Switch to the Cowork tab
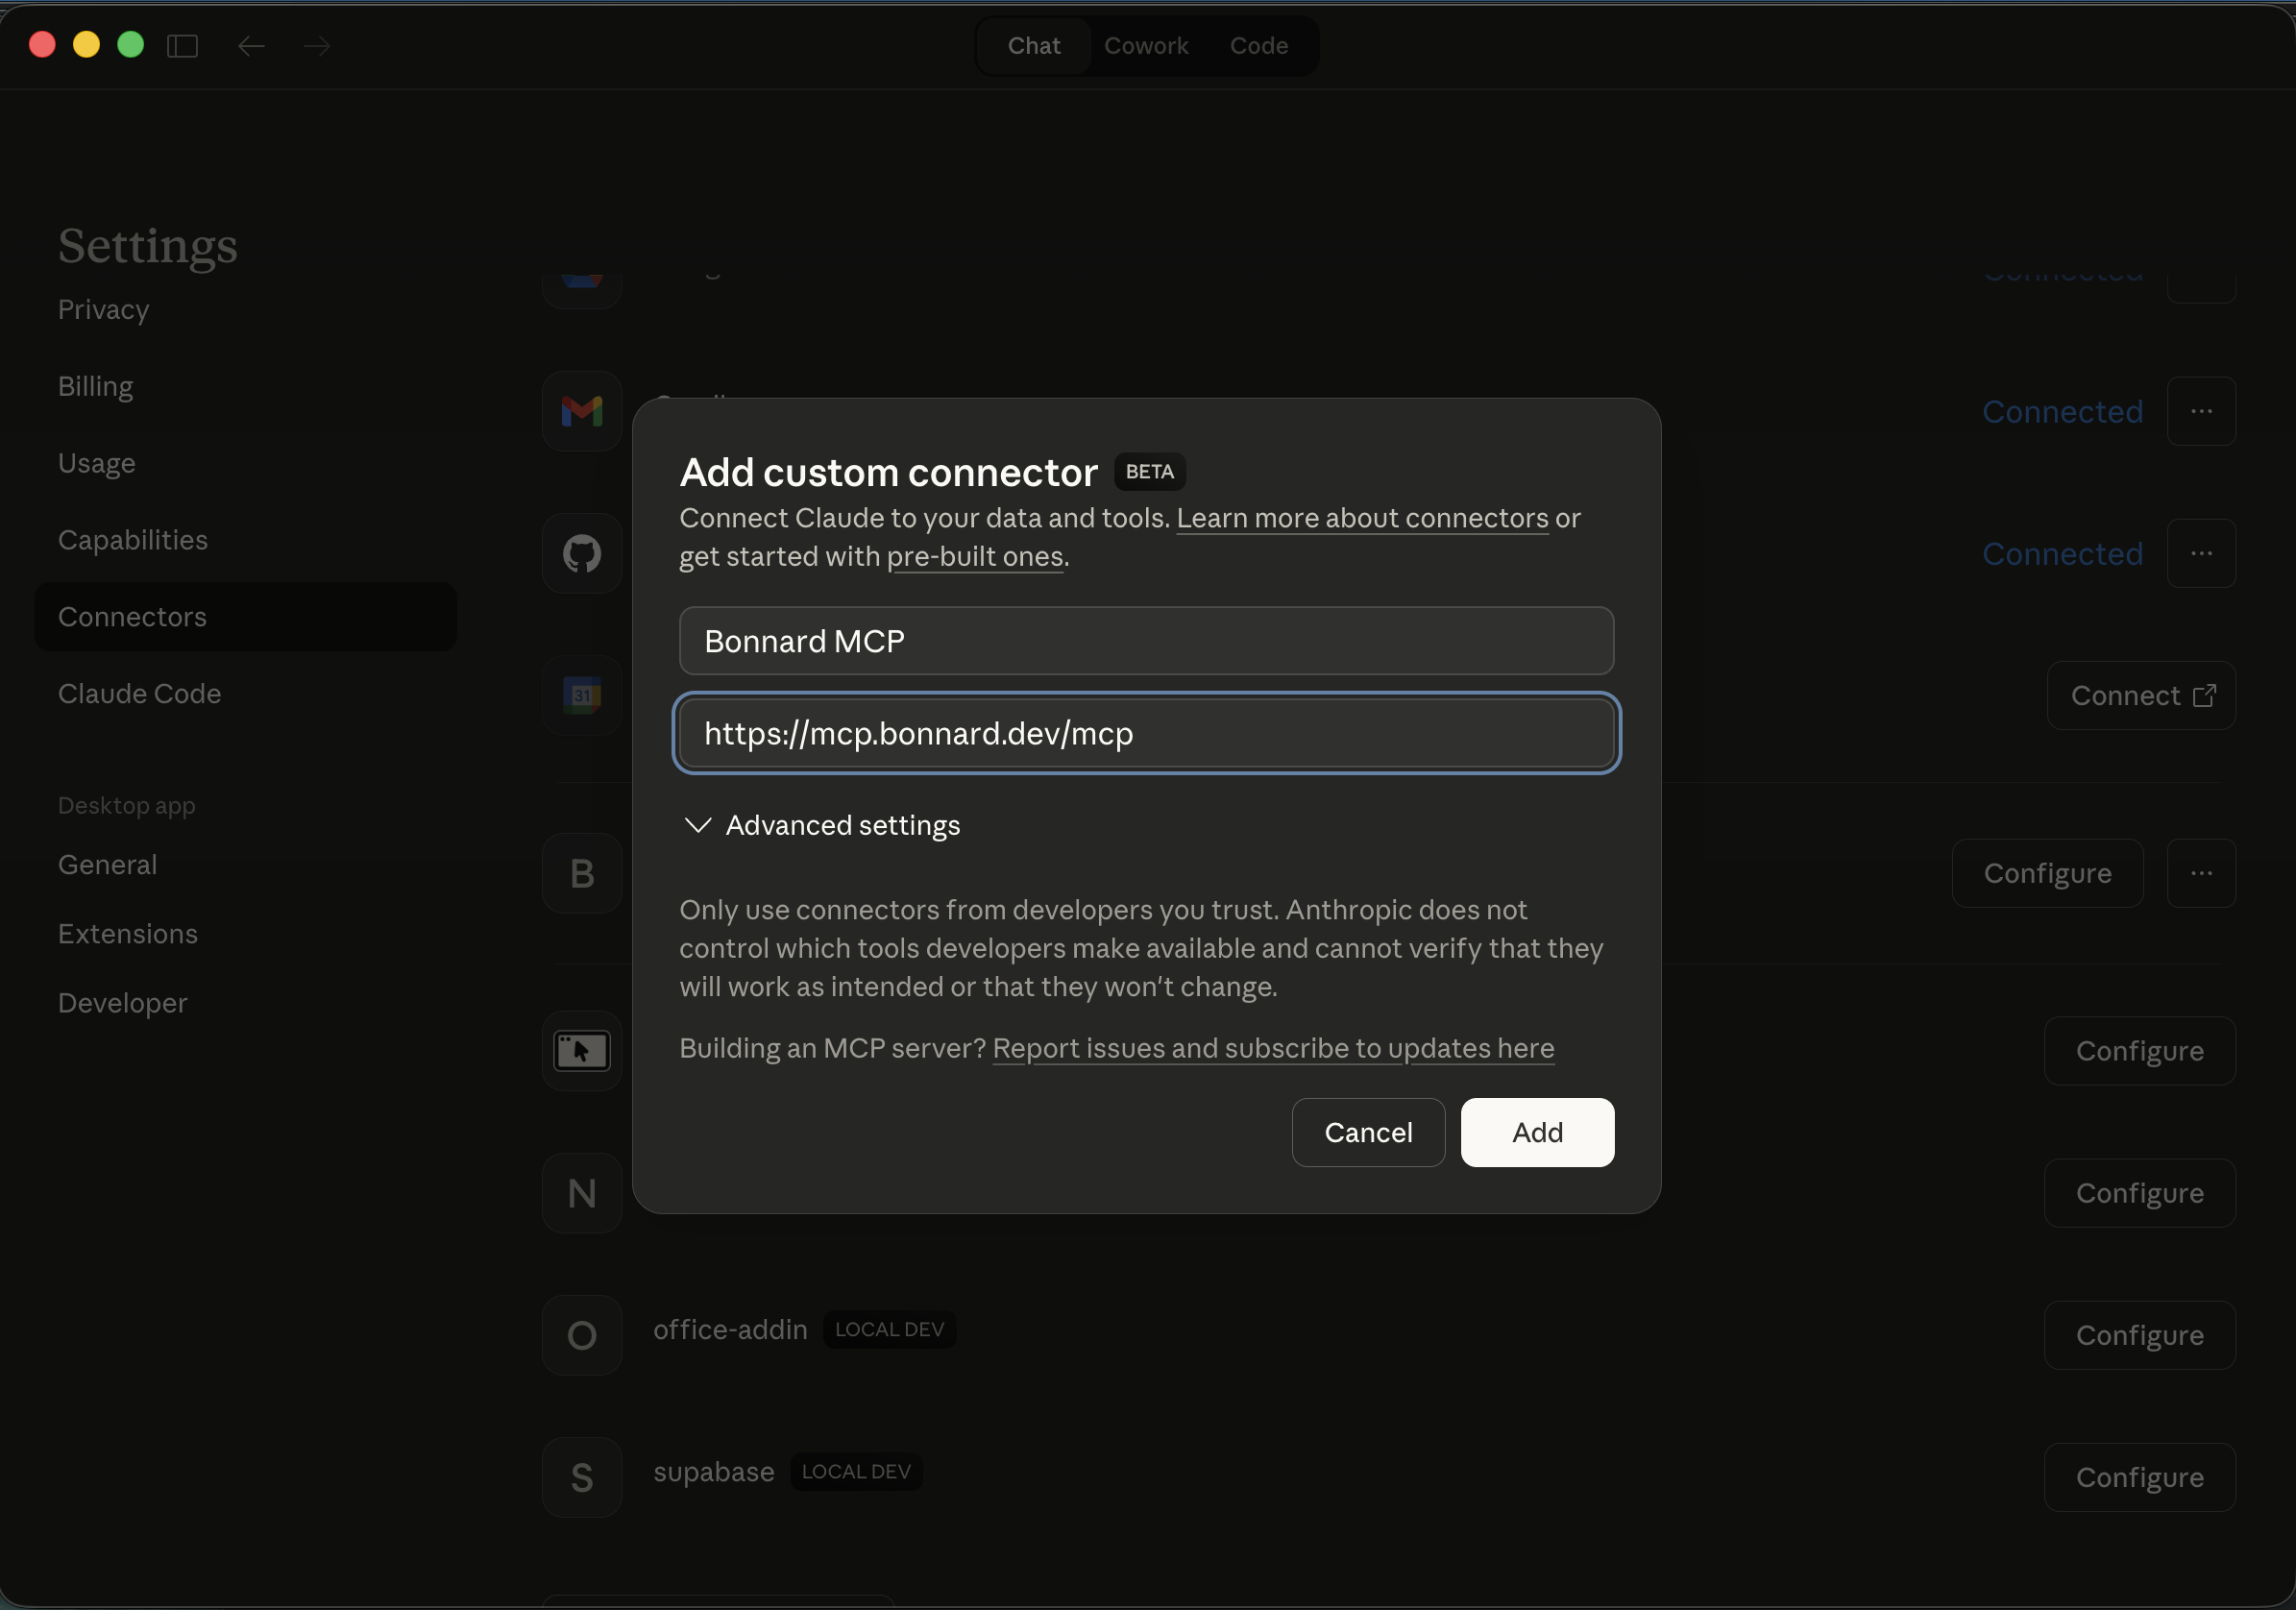The image size is (2296, 1610). coord(1146,45)
